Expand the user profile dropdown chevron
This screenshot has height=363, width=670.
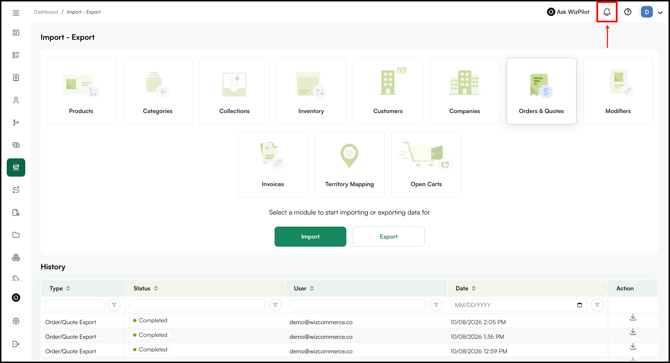point(660,12)
